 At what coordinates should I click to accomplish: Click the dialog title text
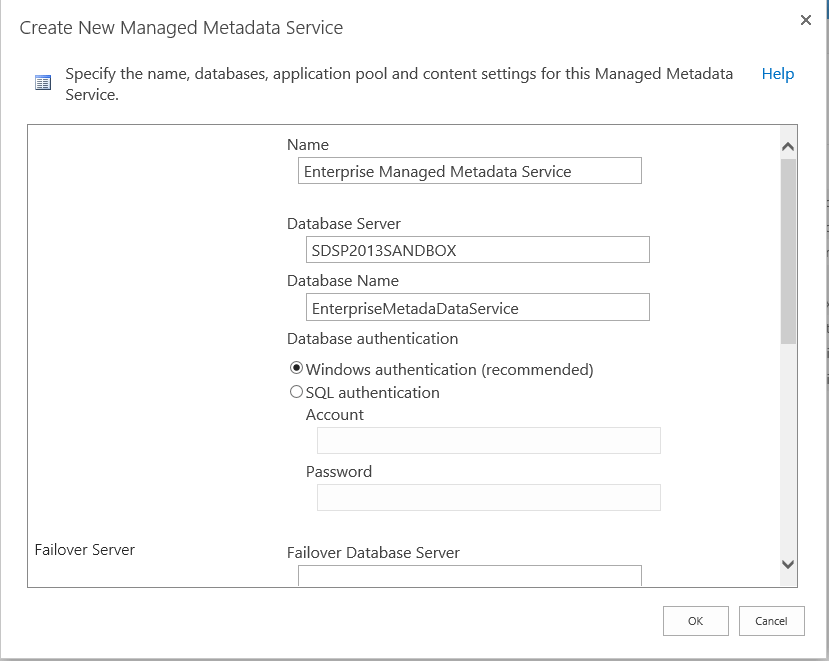(x=181, y=28)
